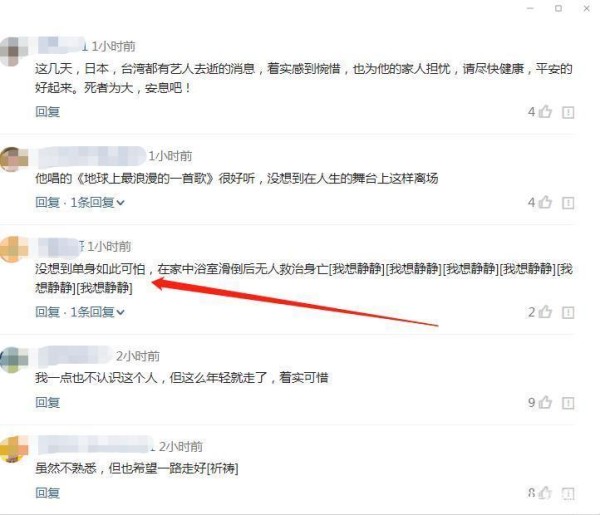Report the comment about 地球上最浪漫的一首歌

pyautogui.click(x=568, y=203)
